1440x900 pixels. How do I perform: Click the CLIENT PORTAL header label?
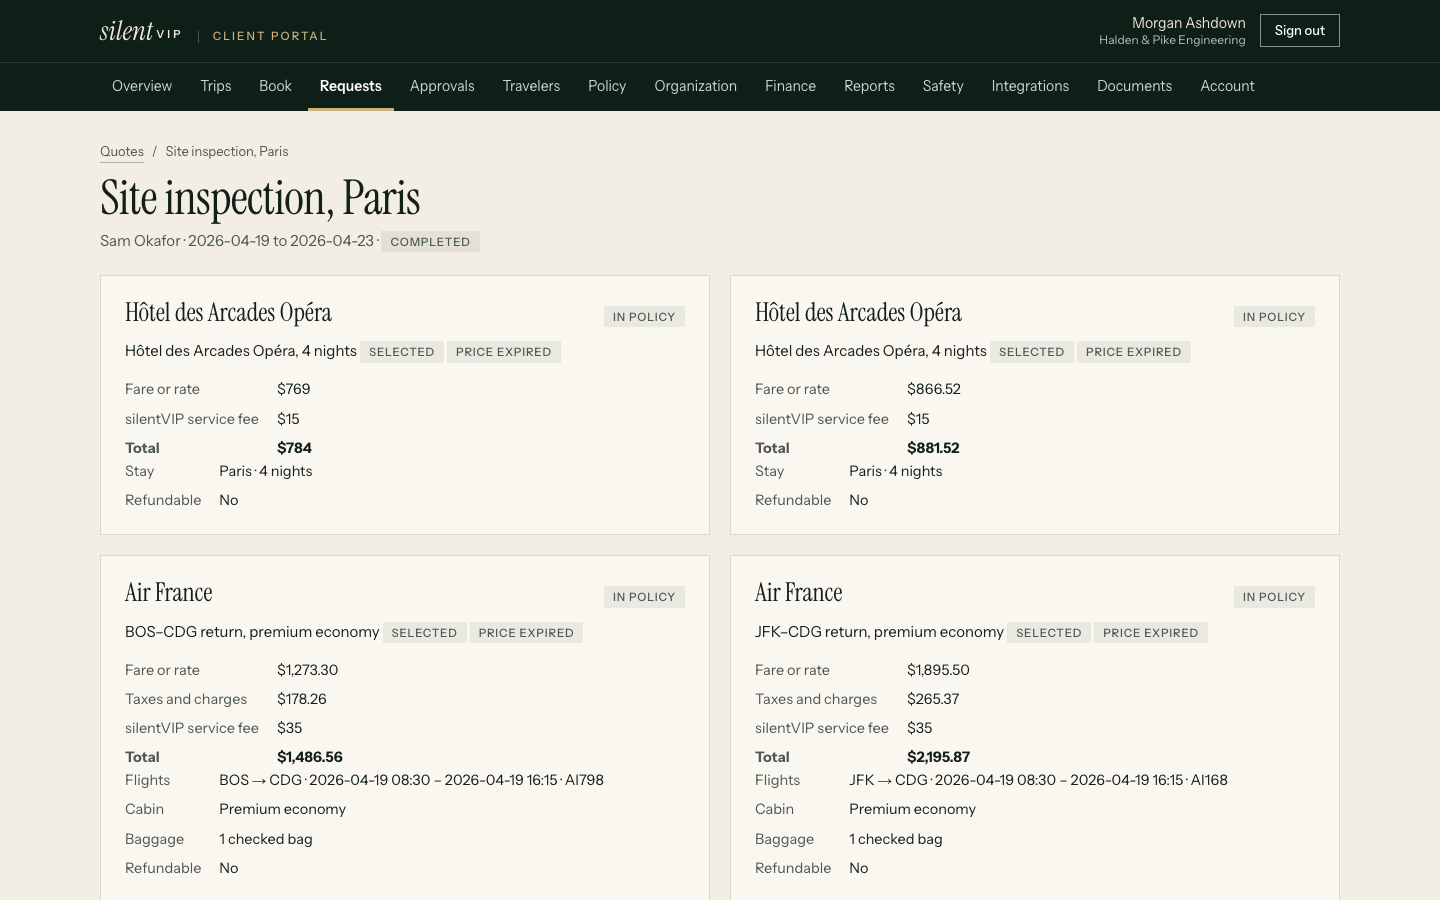pyautogui.click(x=270, y=36)
